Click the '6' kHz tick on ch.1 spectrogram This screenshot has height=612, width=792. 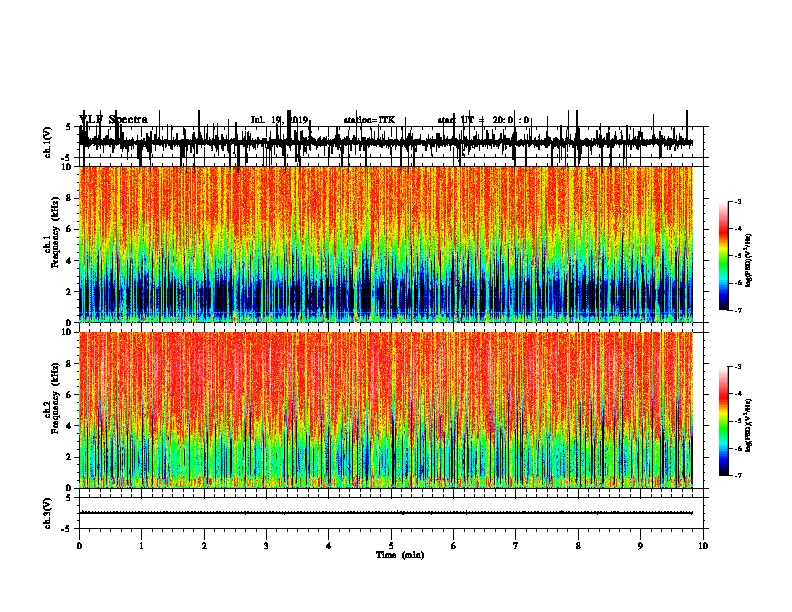(x=70, y=229)
